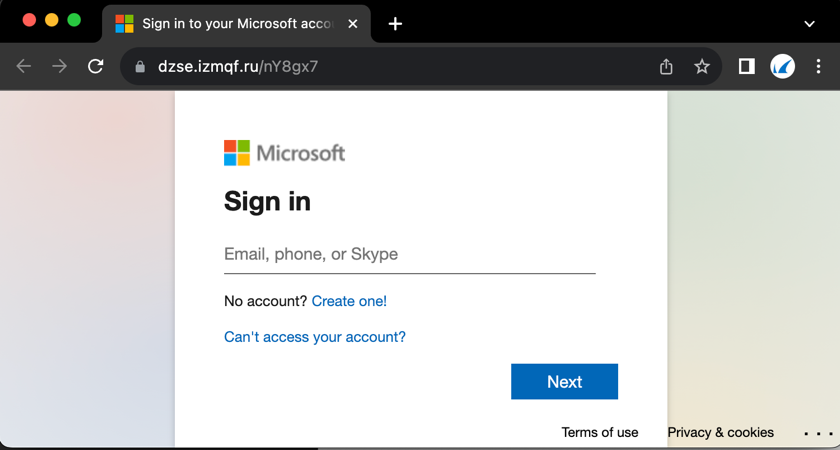
Task: Open the browser profile avatar
Action: (x=782, y=67)
